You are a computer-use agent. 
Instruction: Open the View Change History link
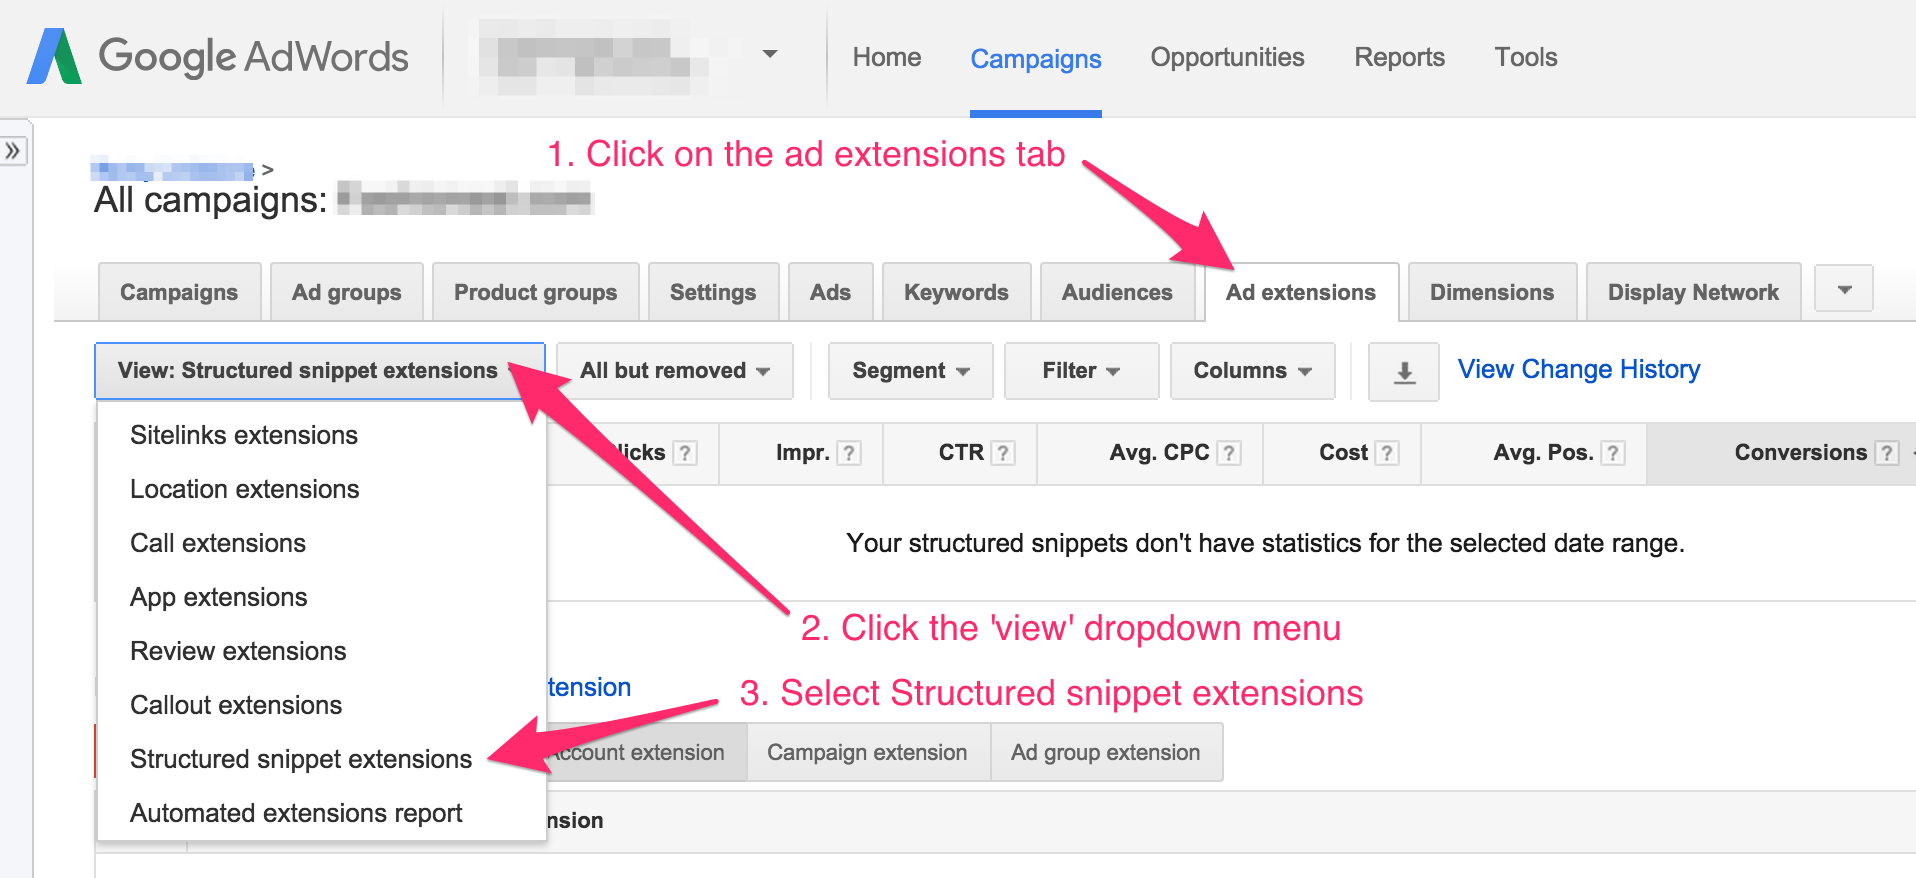click(1578, 369)
